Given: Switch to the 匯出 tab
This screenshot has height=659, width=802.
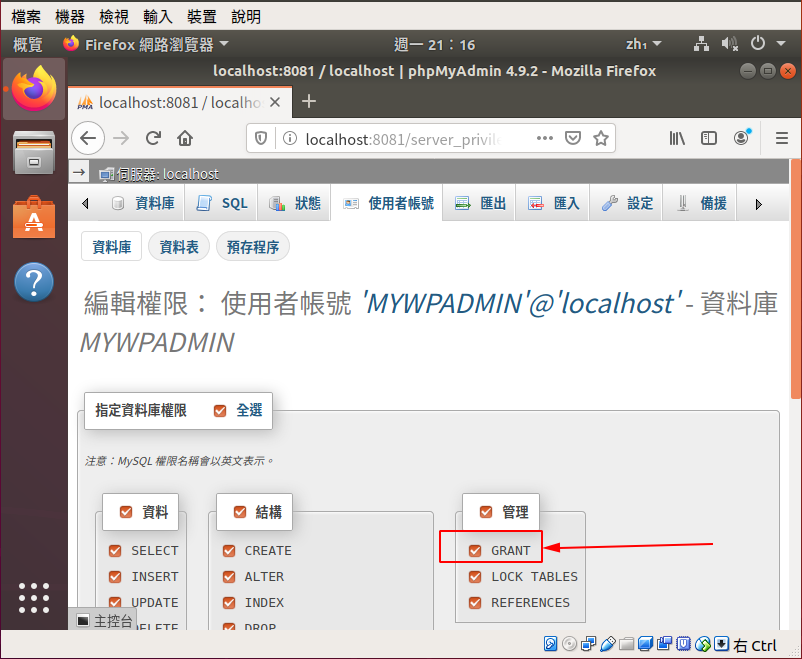Looking at the screenshot, I should click(480, 204).
